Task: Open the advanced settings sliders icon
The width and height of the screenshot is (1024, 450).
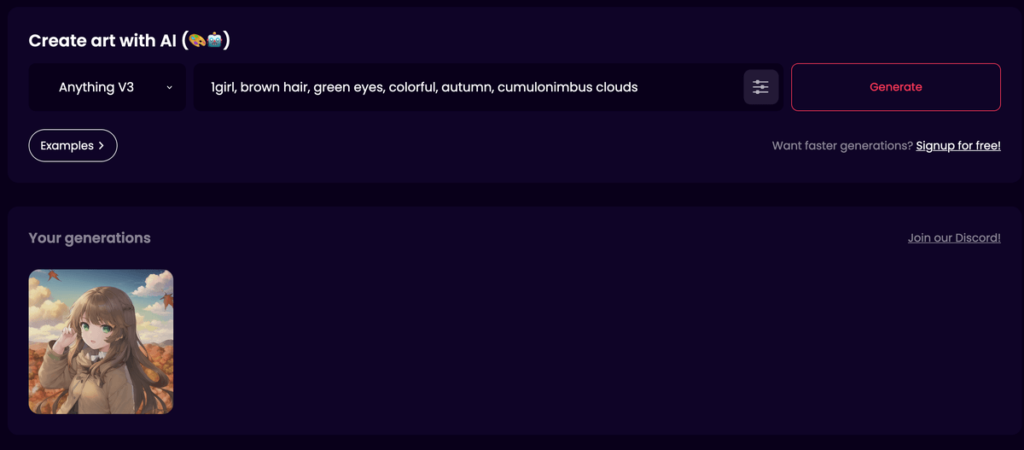Action: 761,87
